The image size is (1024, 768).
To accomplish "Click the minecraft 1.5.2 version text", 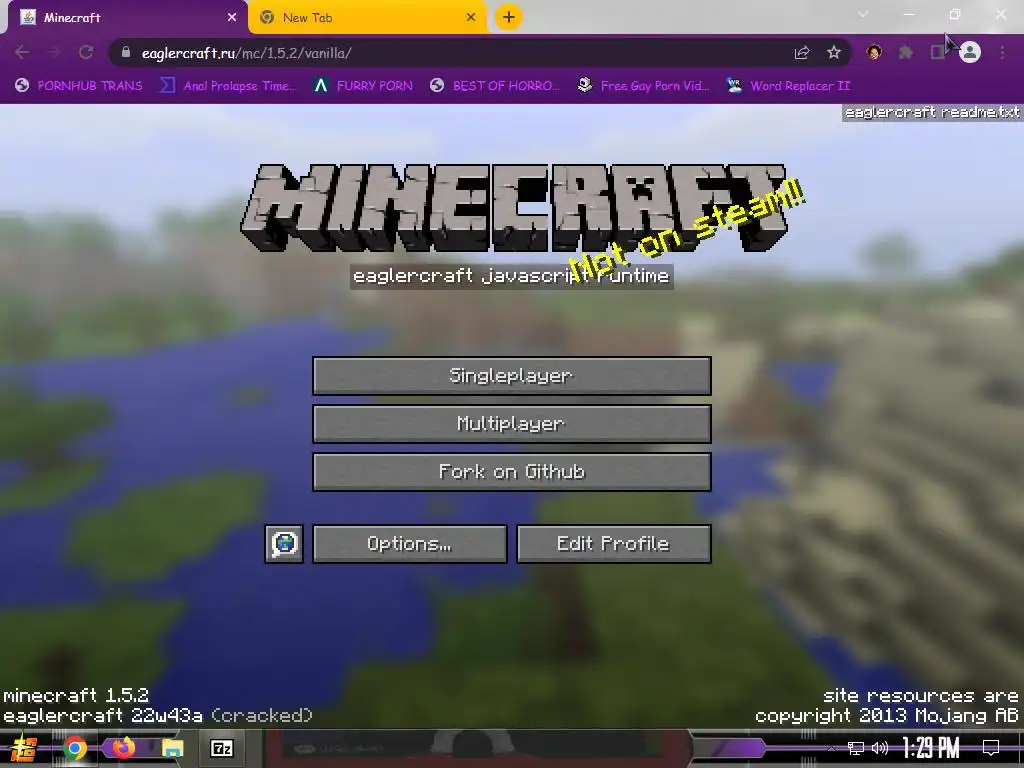I will click(x=76, y=696).
